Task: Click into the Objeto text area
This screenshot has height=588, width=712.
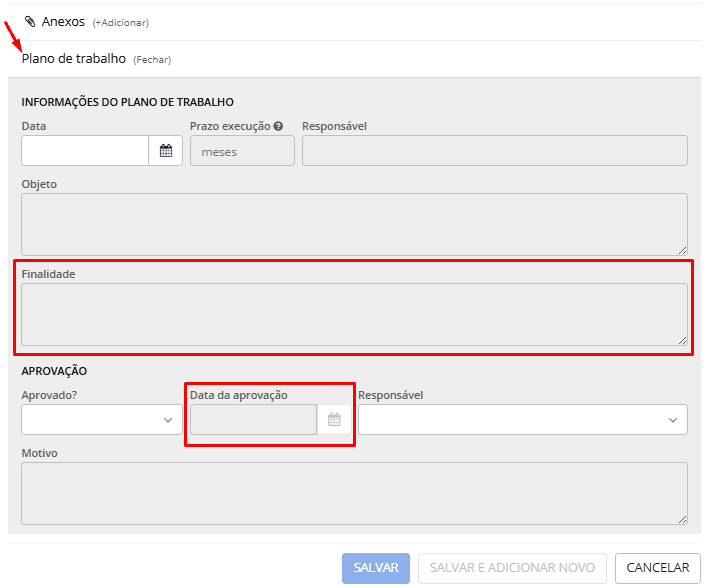Action: tap(354, 224)
